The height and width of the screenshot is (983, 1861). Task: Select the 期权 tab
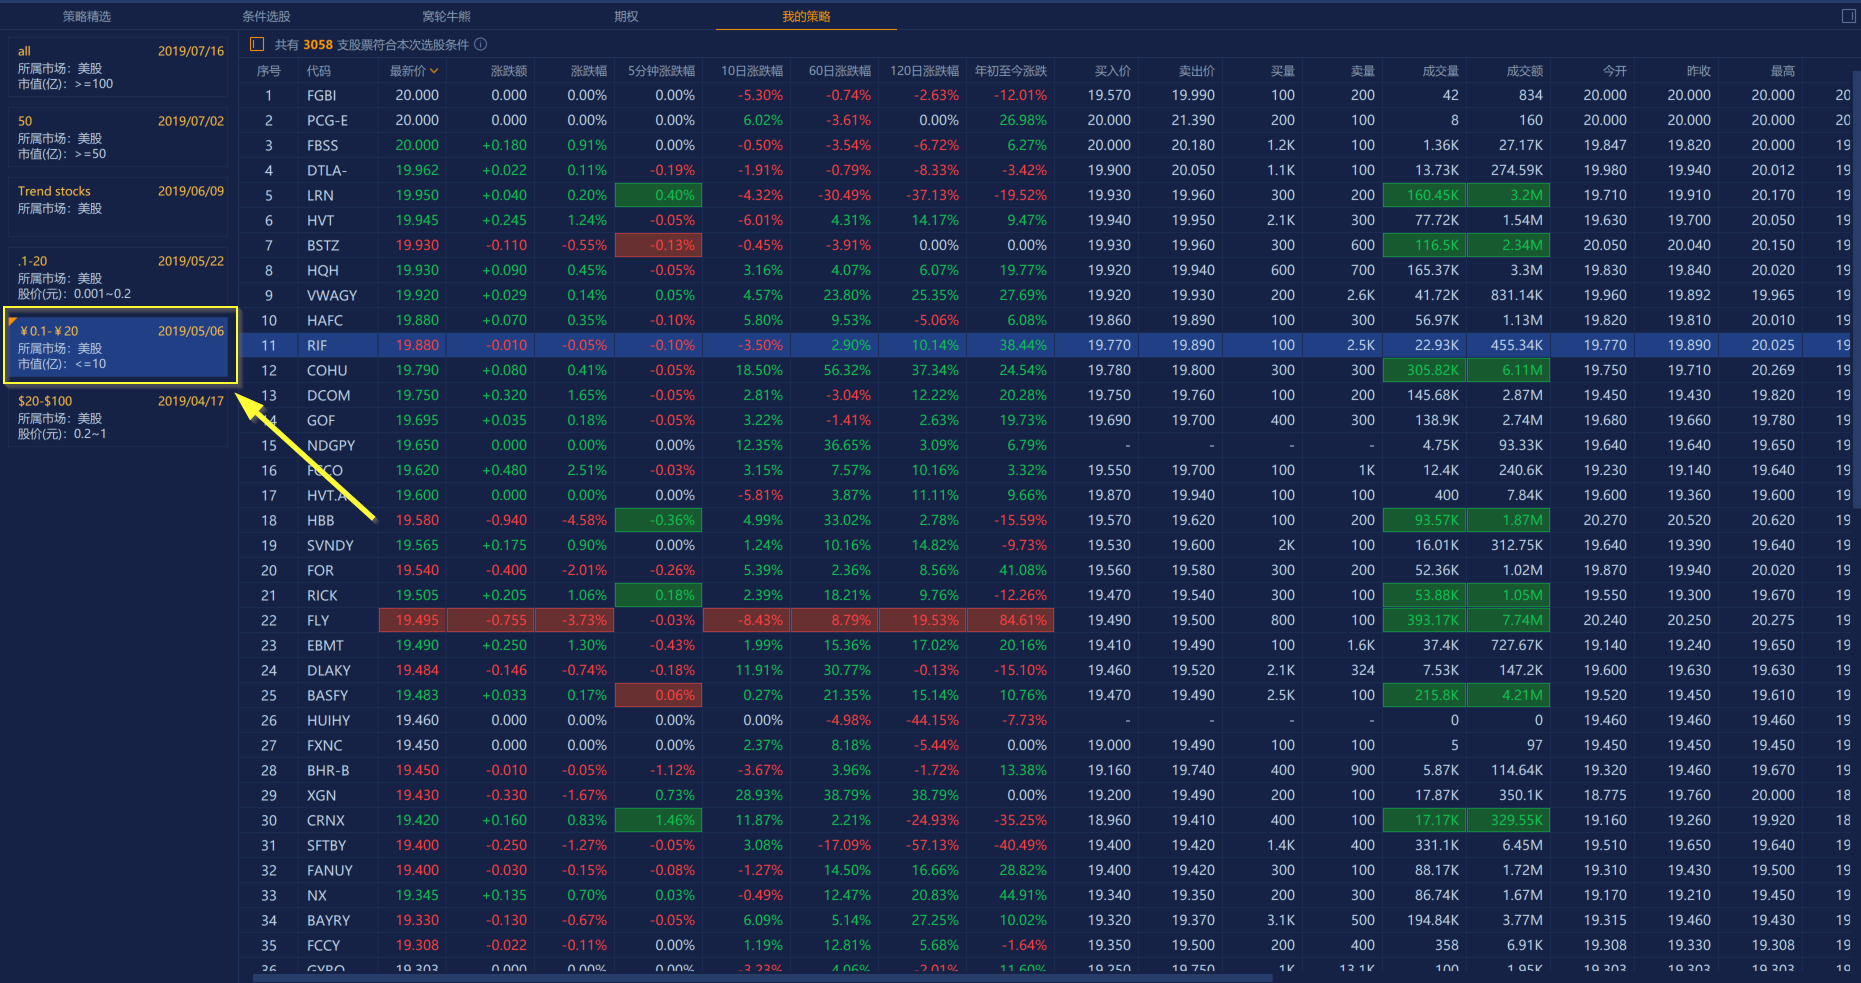626,16
